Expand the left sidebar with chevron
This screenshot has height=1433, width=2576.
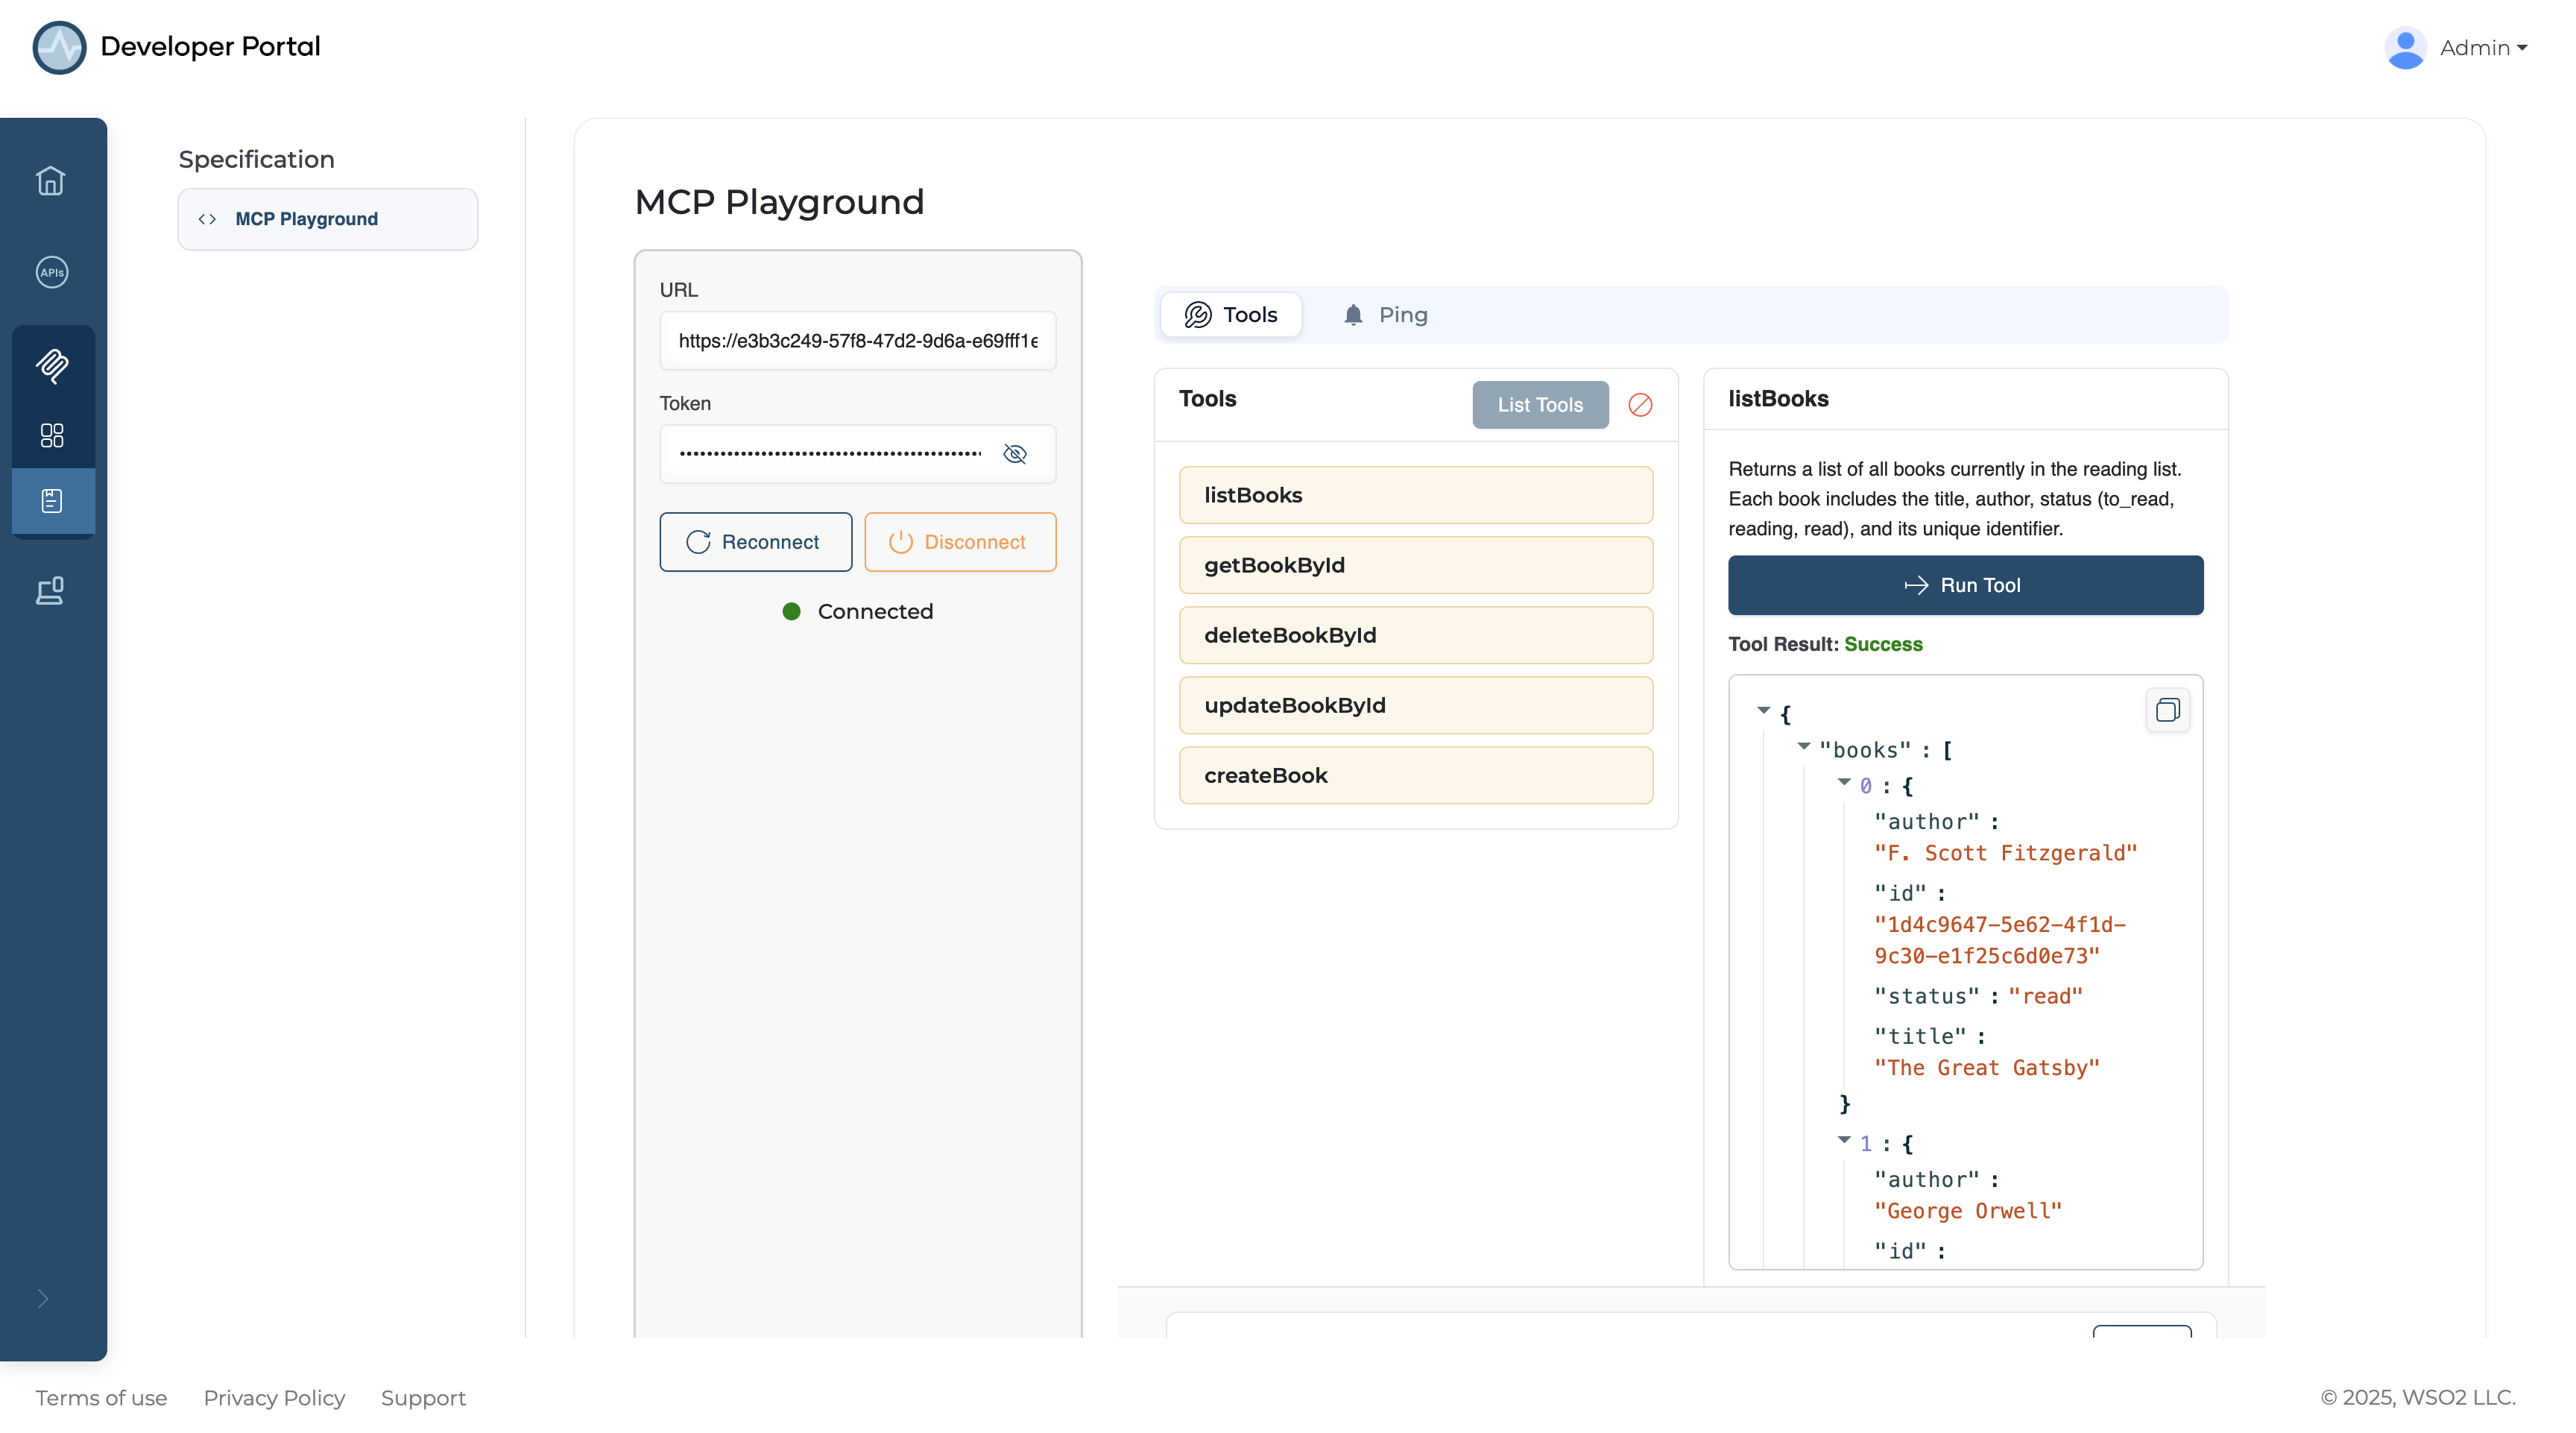(x=42, y=1299)
